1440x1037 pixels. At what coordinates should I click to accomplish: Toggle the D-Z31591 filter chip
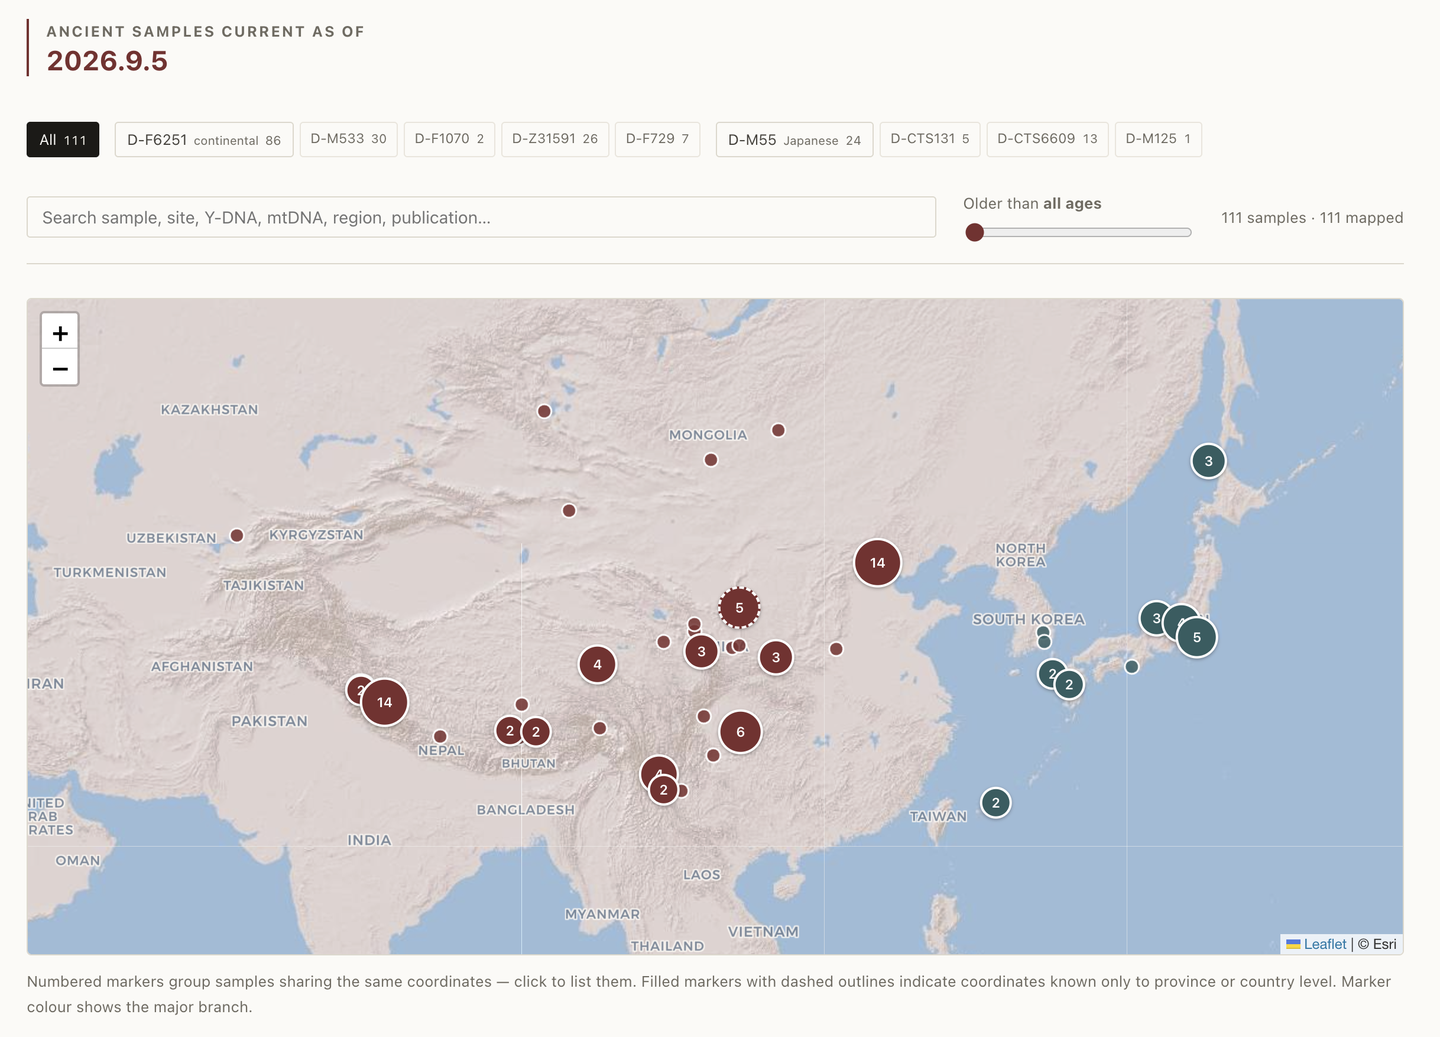pyautogui.click(x=555, y=139)
